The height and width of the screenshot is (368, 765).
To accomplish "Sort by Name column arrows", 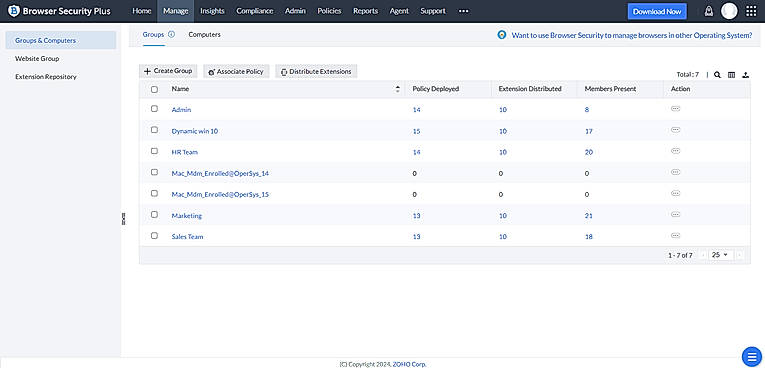I will coord(398,89).
